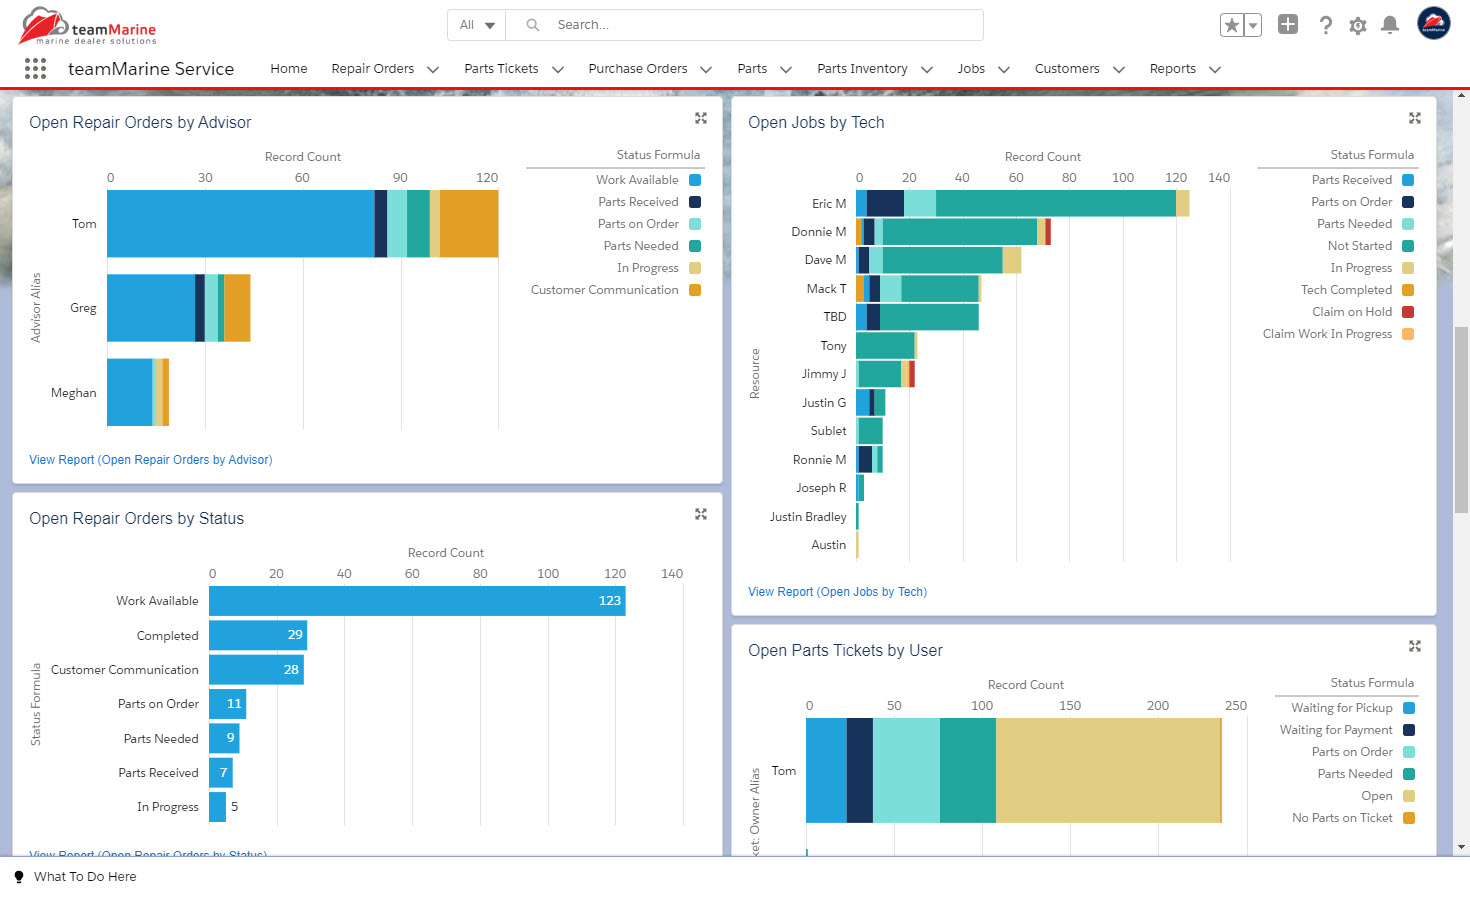Click the global add (+) icon
Screen dimensions: 1470x897
point(1288,24)
